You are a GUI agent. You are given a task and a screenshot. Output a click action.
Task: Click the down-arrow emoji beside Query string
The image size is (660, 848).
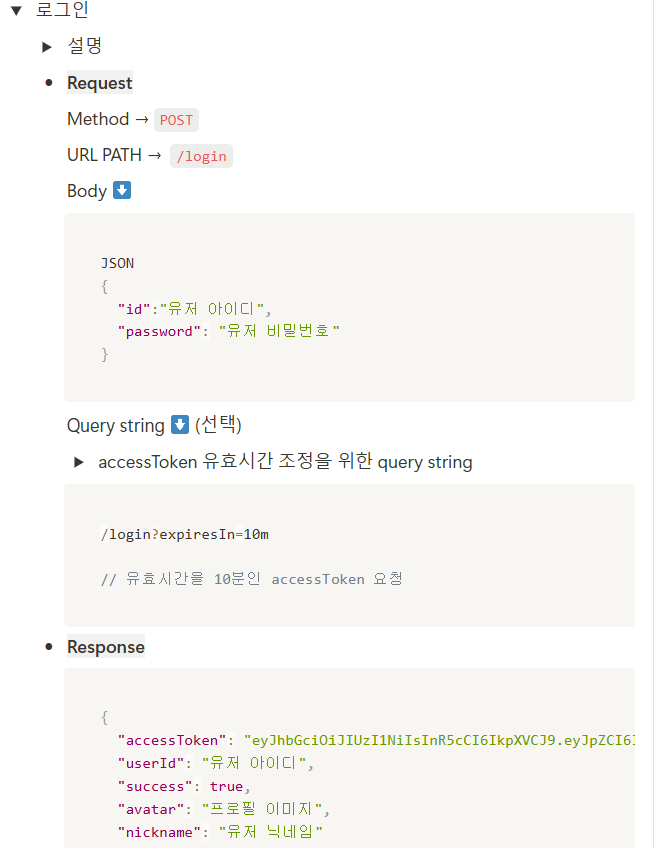(x=180, y=425)
